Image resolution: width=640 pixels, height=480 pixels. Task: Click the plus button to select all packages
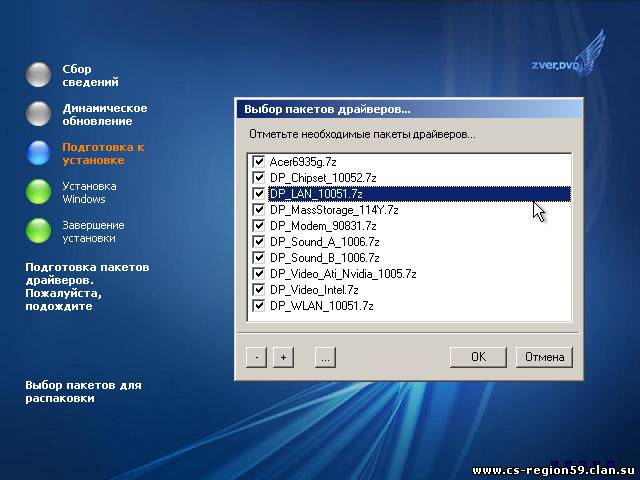point(283,357)
